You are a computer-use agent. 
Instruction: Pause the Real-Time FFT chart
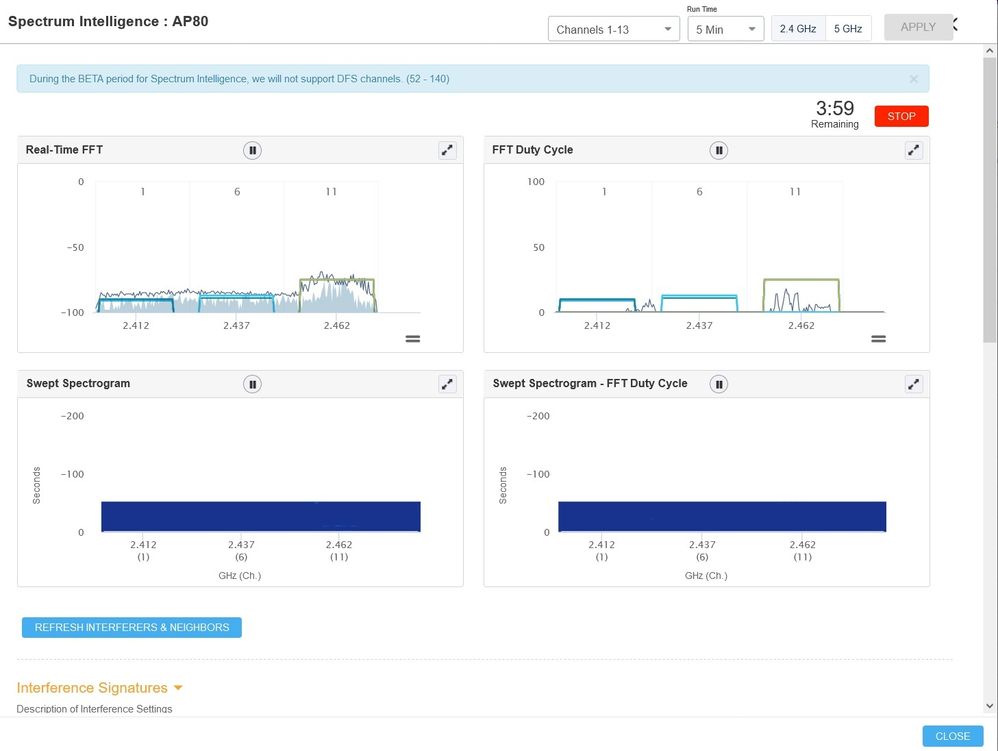tap(252, 150)
